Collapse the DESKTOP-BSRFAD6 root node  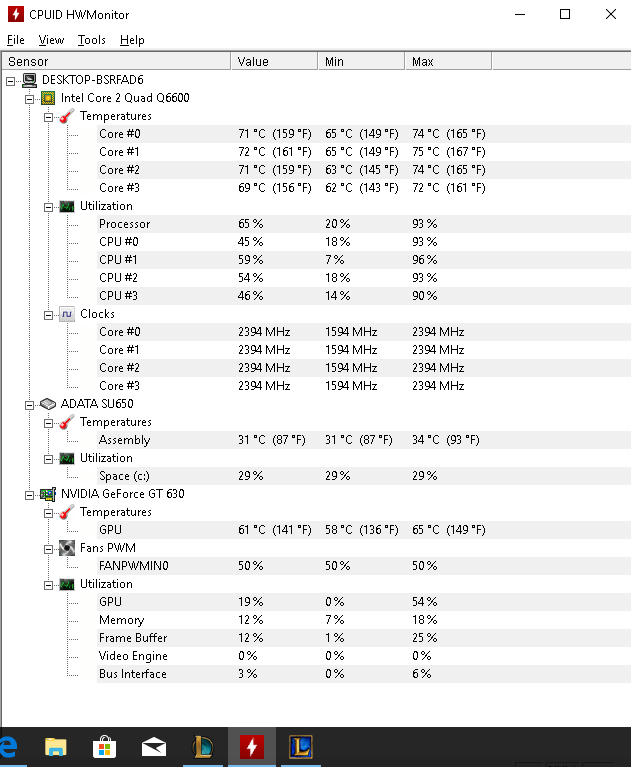coord(10,81)
